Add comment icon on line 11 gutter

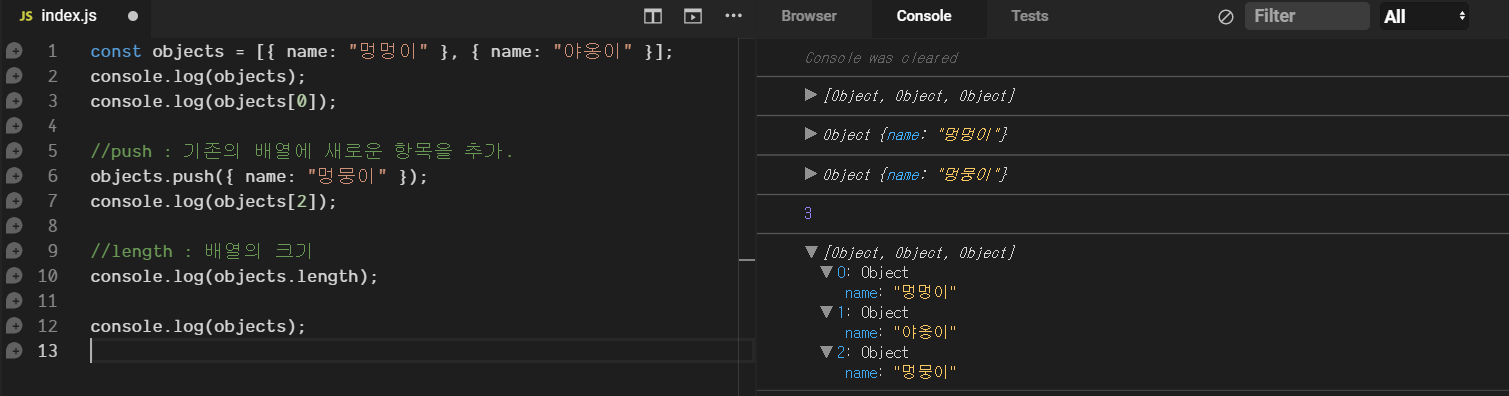click(x=14, y=301)
